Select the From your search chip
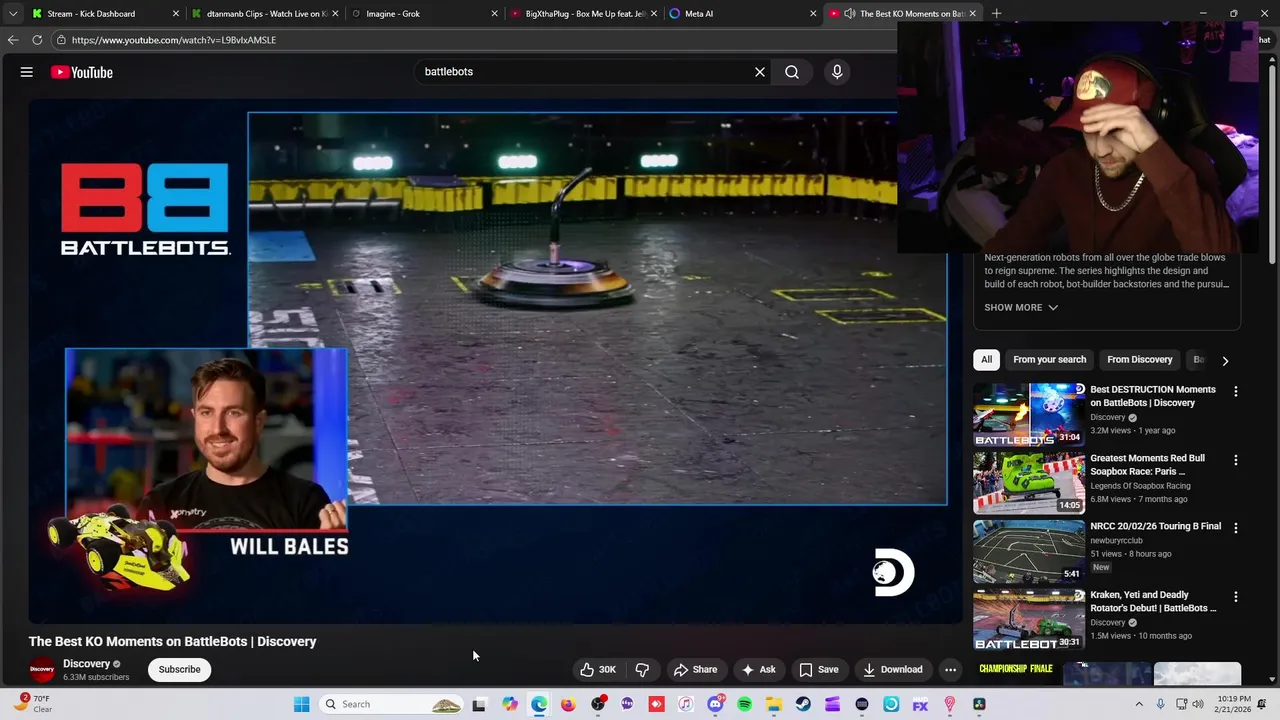1280x720 pixels. pos(1049,359)
